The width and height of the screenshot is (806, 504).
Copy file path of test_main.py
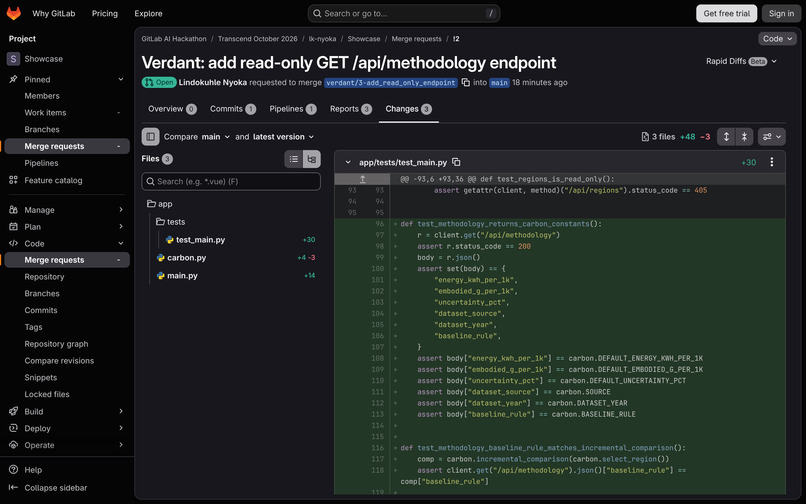coord(456,162)
